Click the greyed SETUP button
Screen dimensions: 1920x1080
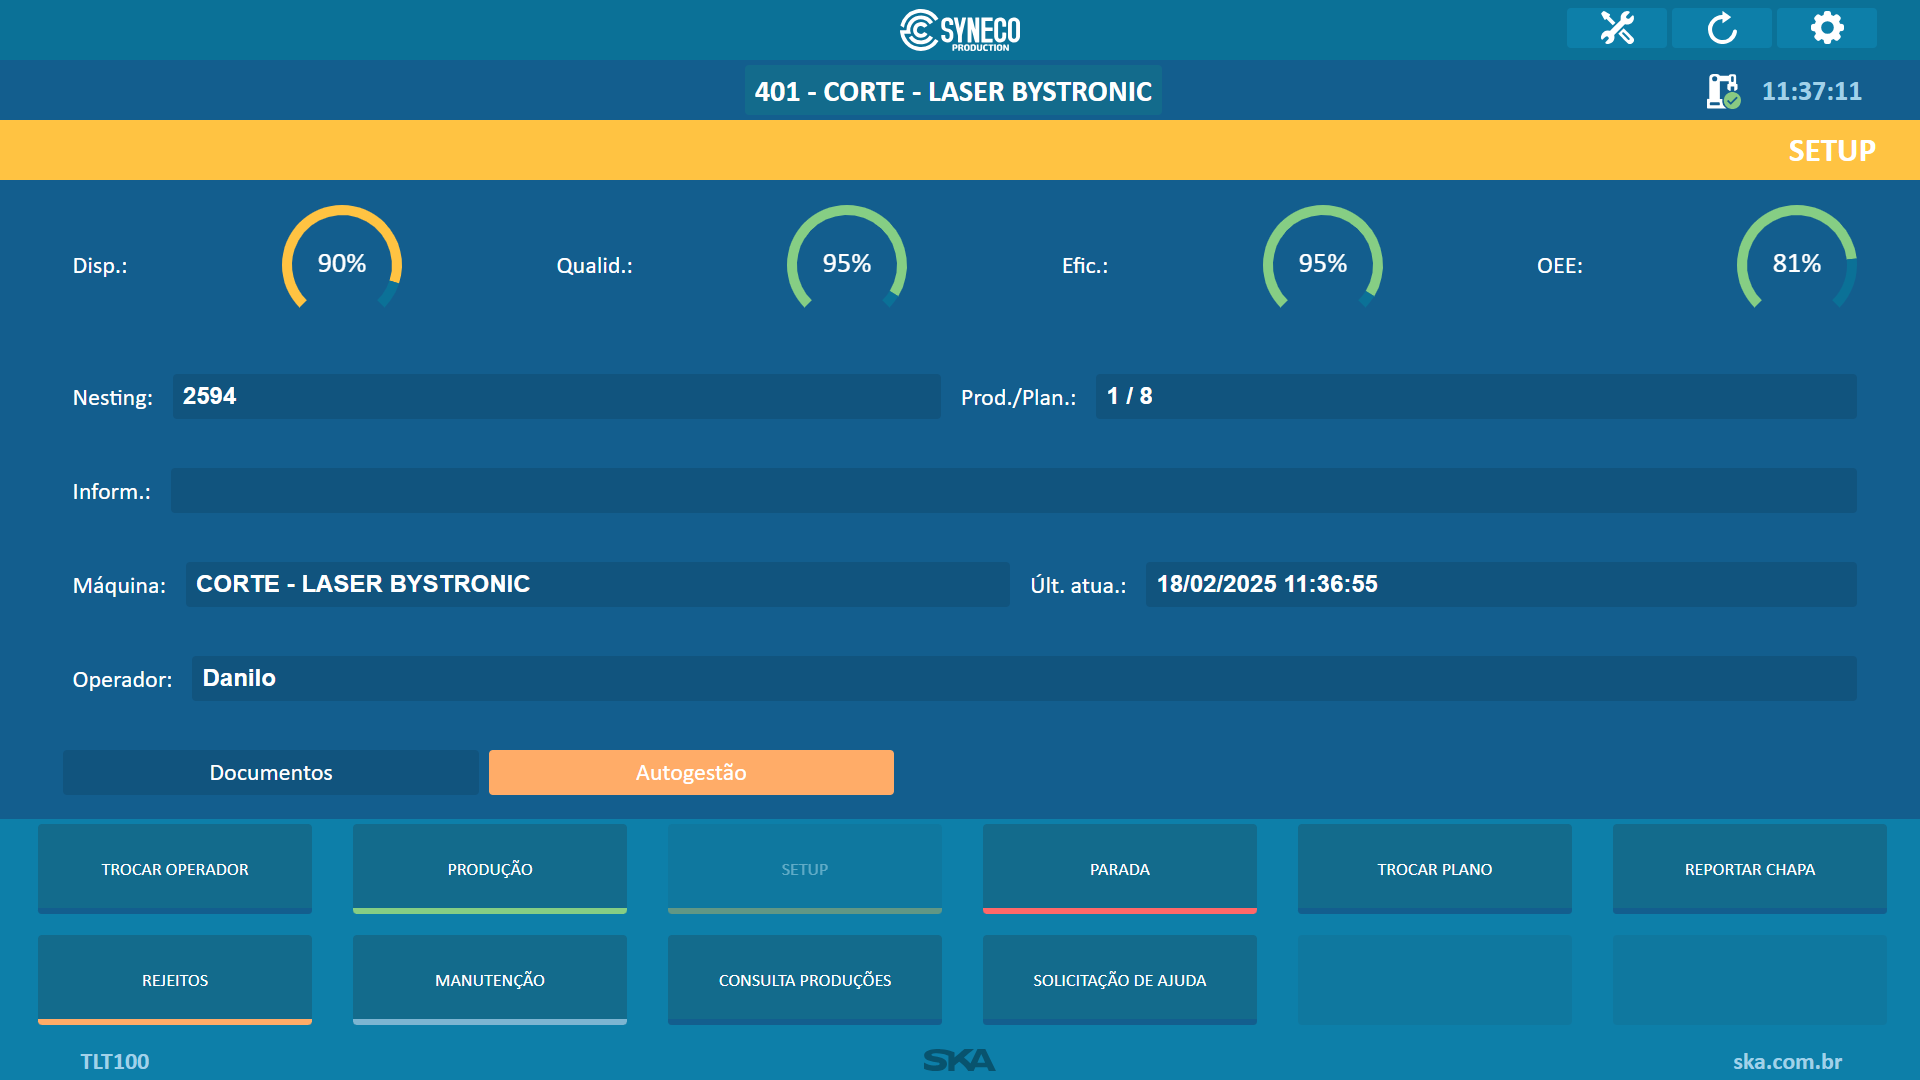[805, 869]
